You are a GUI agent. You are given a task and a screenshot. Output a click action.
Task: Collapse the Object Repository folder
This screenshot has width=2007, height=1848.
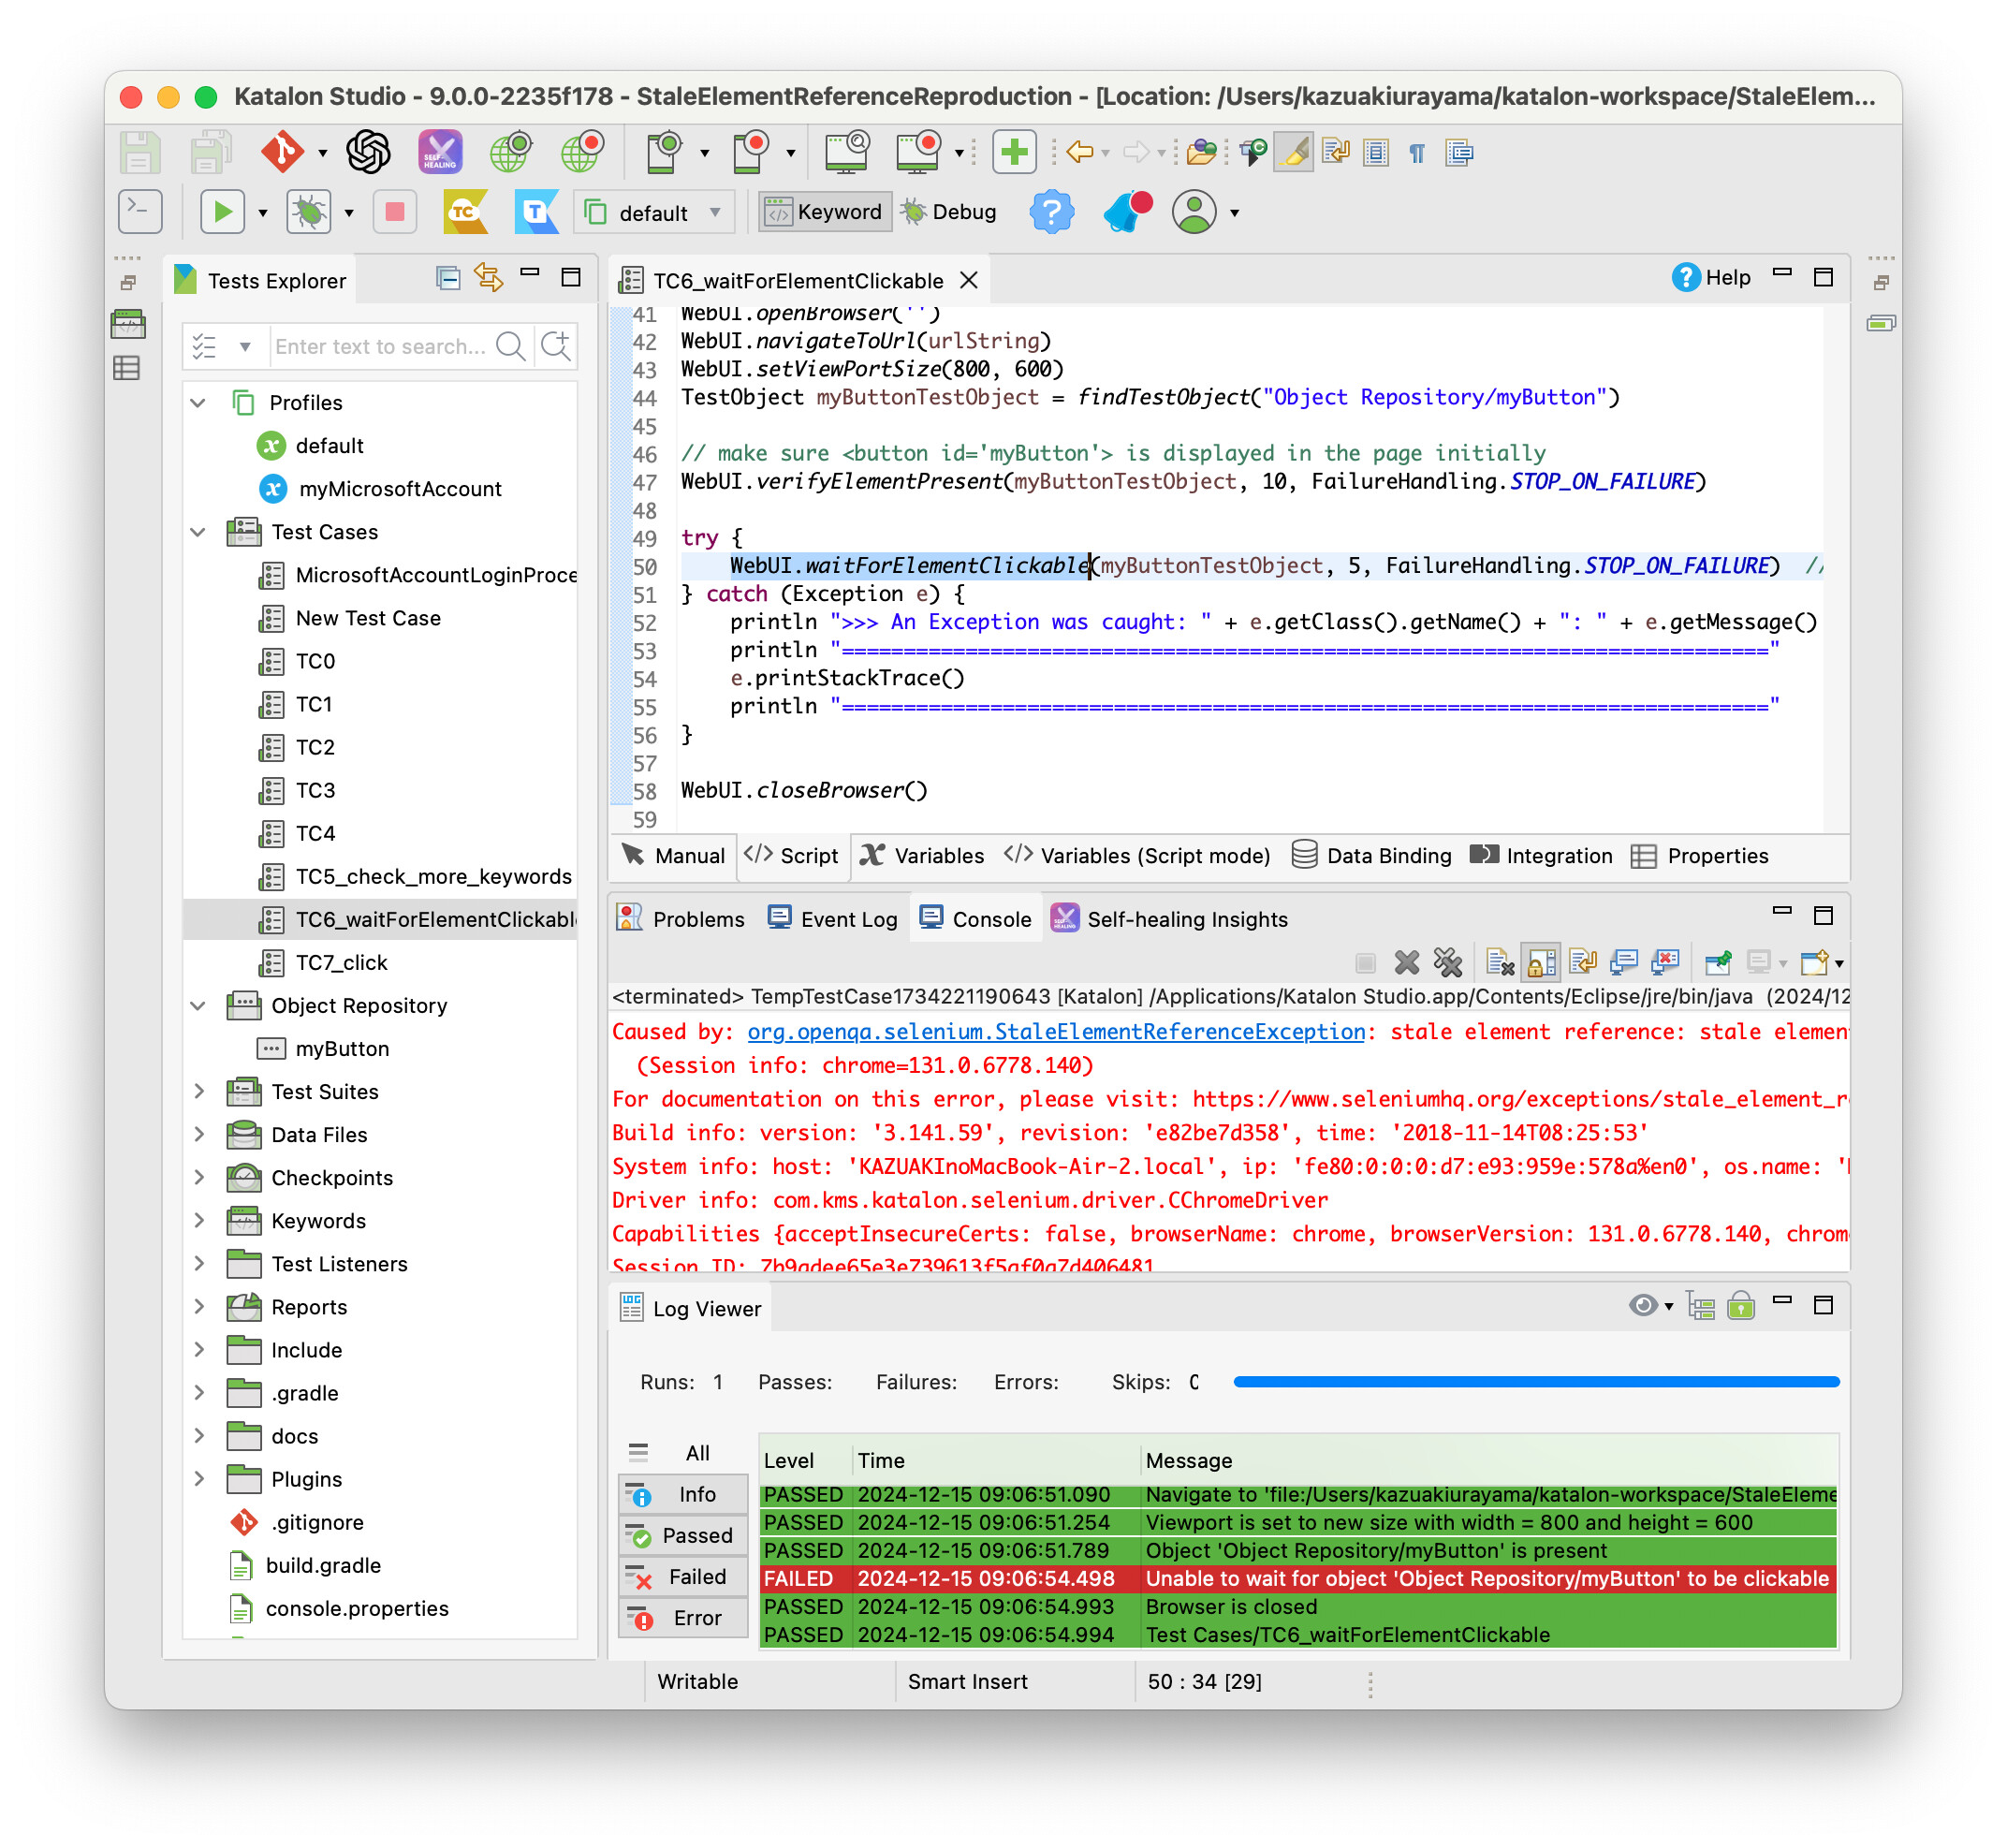(199, 1005)
